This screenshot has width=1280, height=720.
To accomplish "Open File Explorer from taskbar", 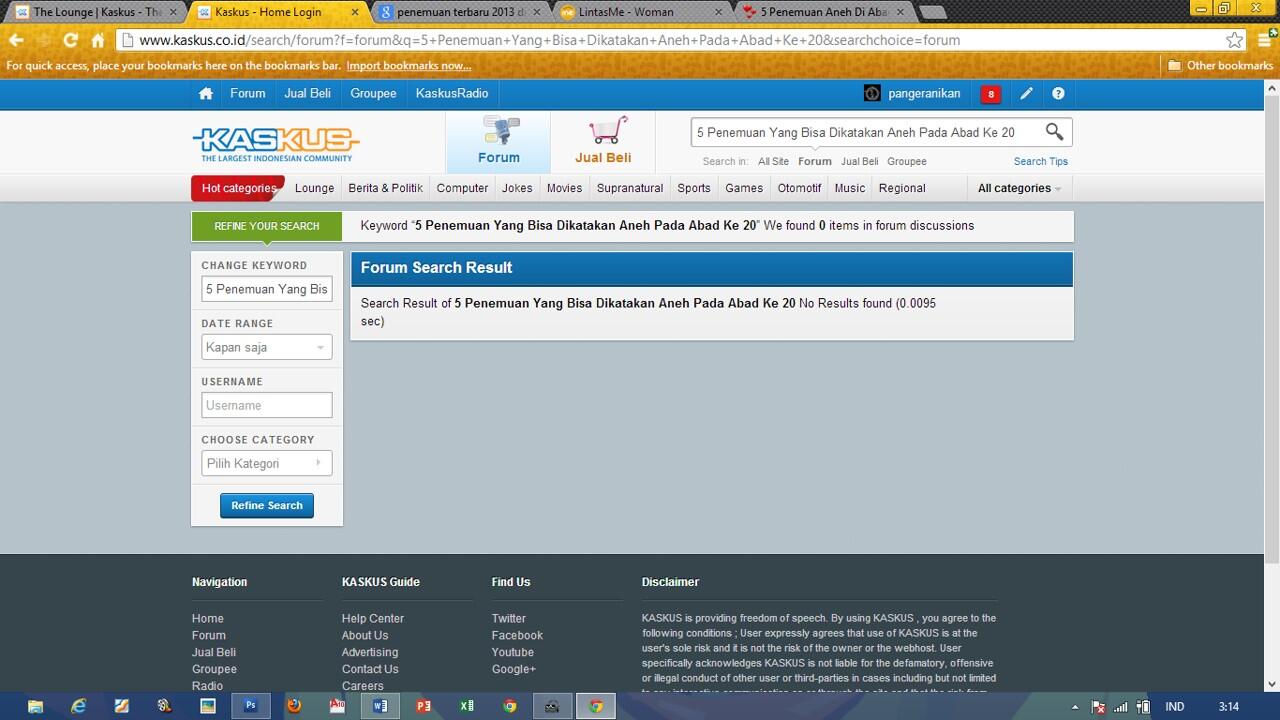I will pos(35,706).
